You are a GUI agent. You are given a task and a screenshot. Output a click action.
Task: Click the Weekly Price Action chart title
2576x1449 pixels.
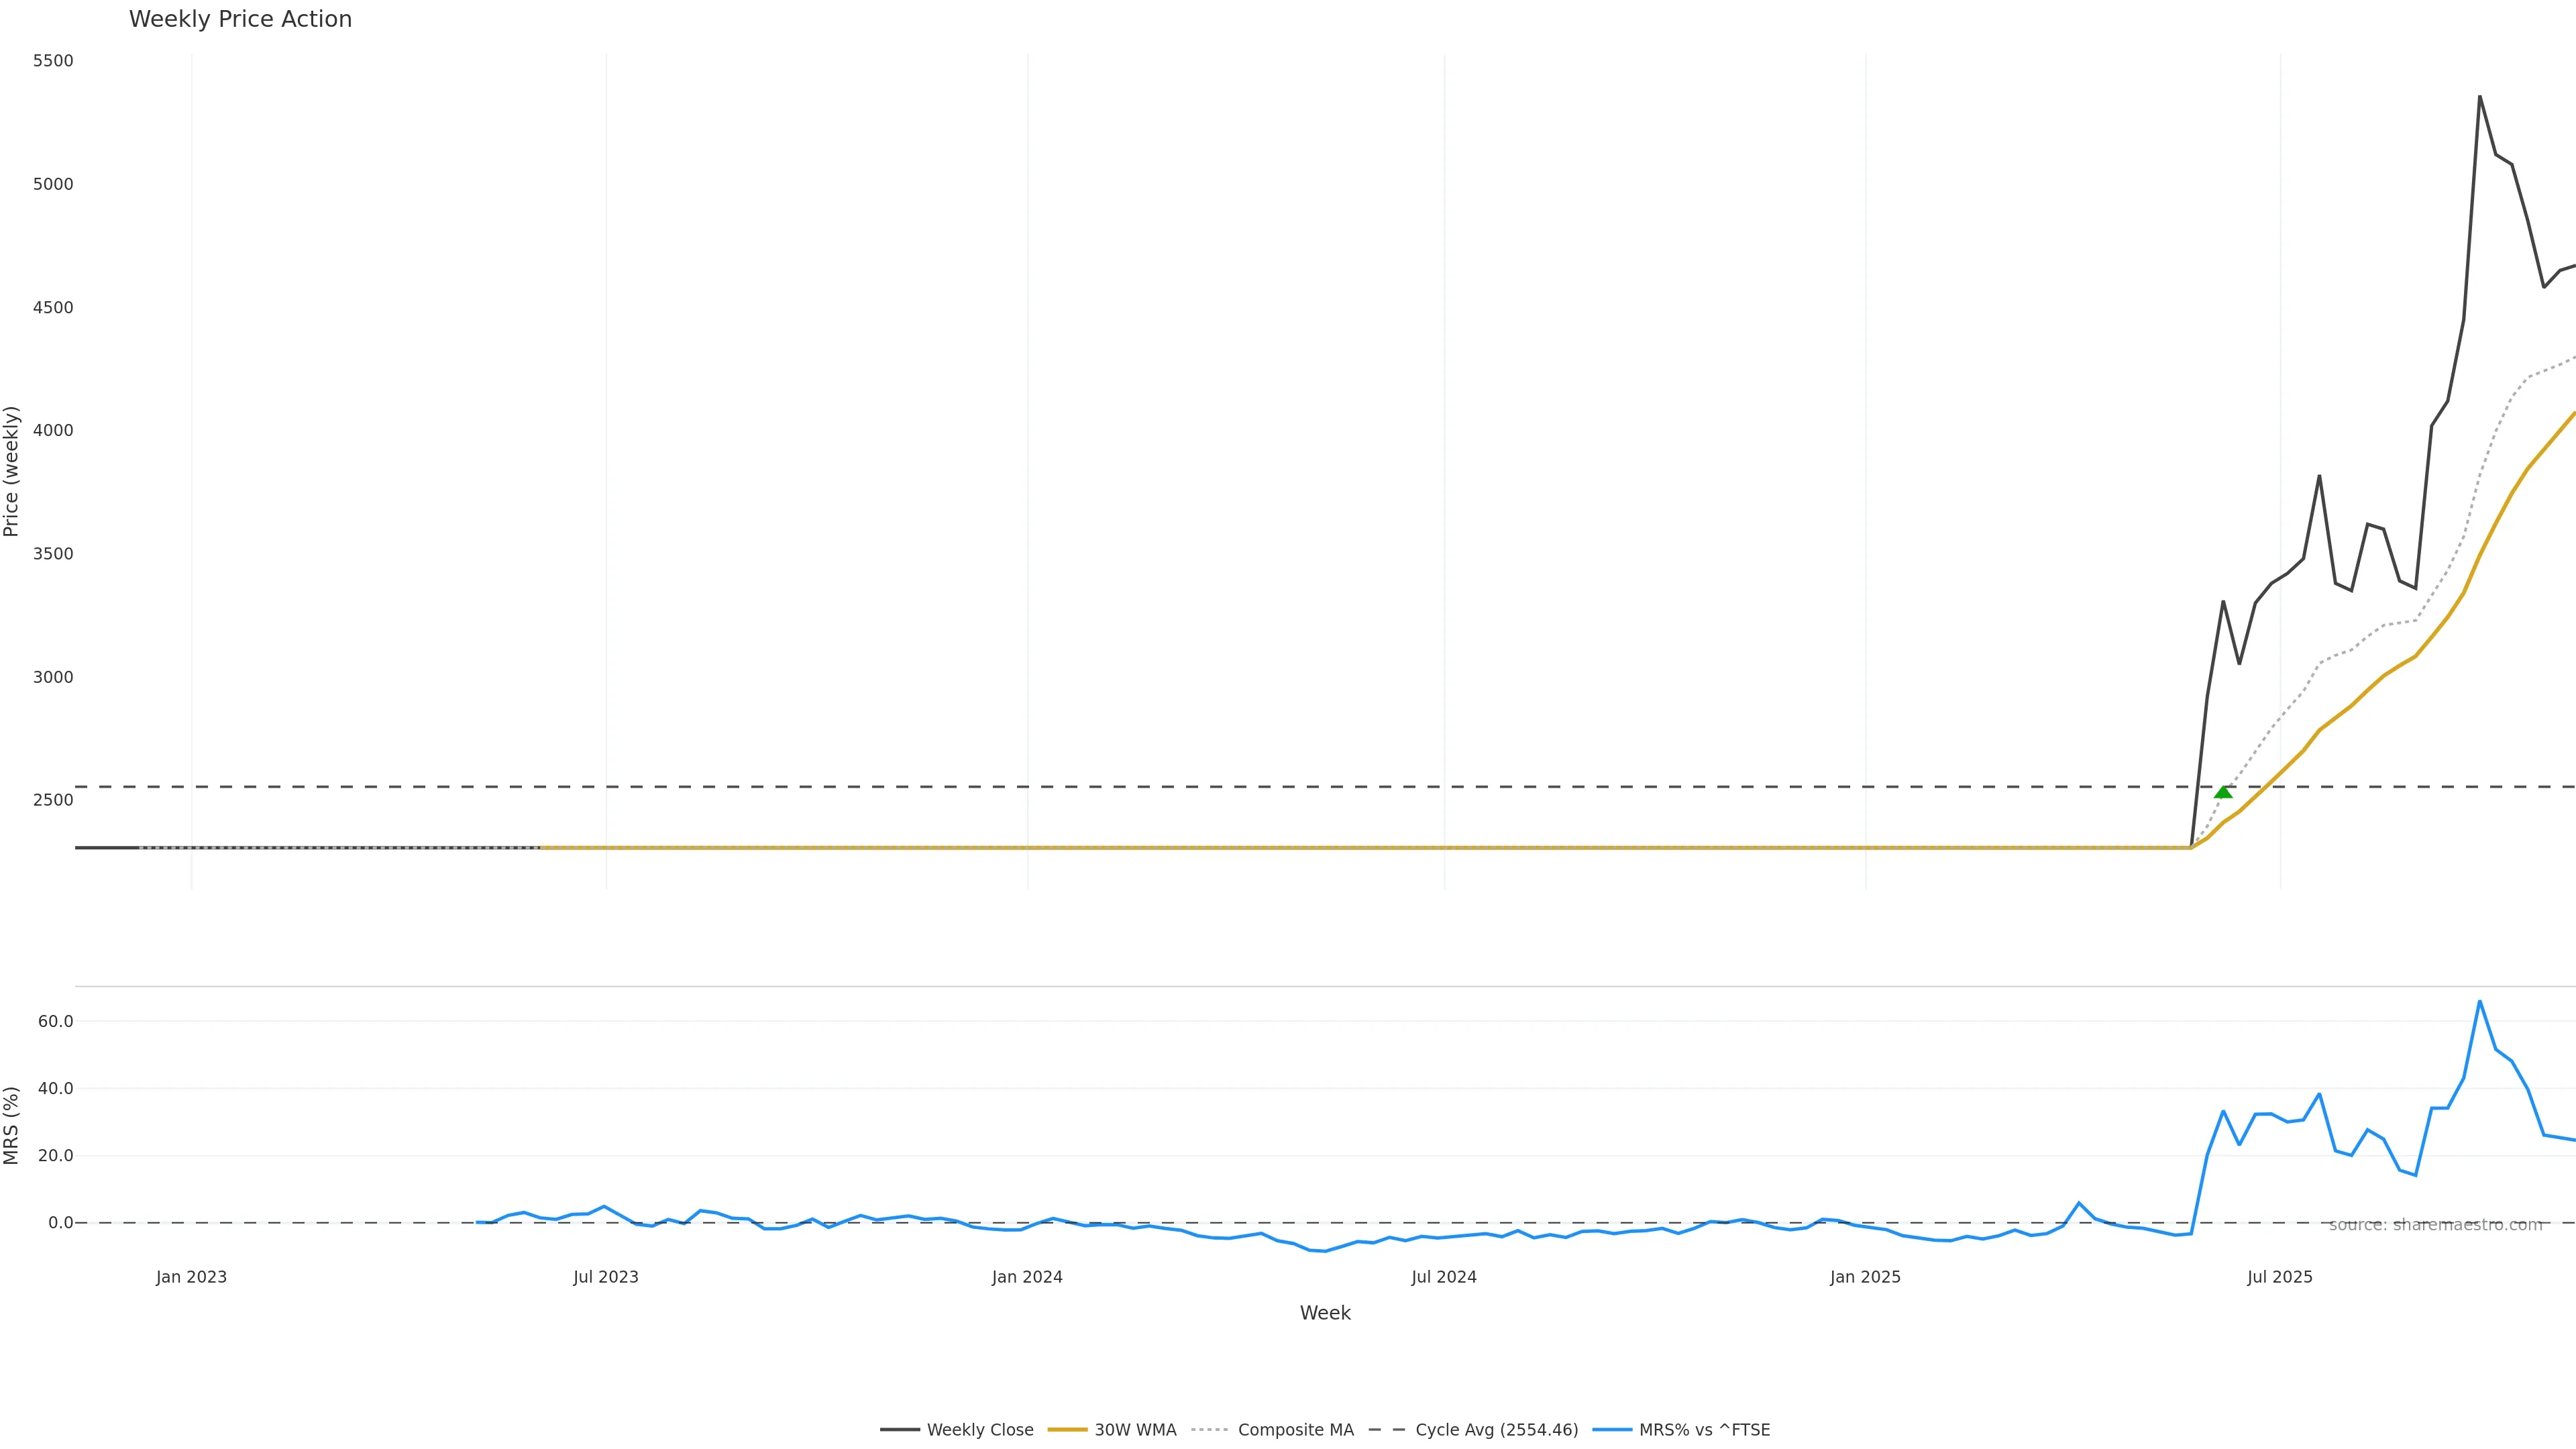[240, 19]
